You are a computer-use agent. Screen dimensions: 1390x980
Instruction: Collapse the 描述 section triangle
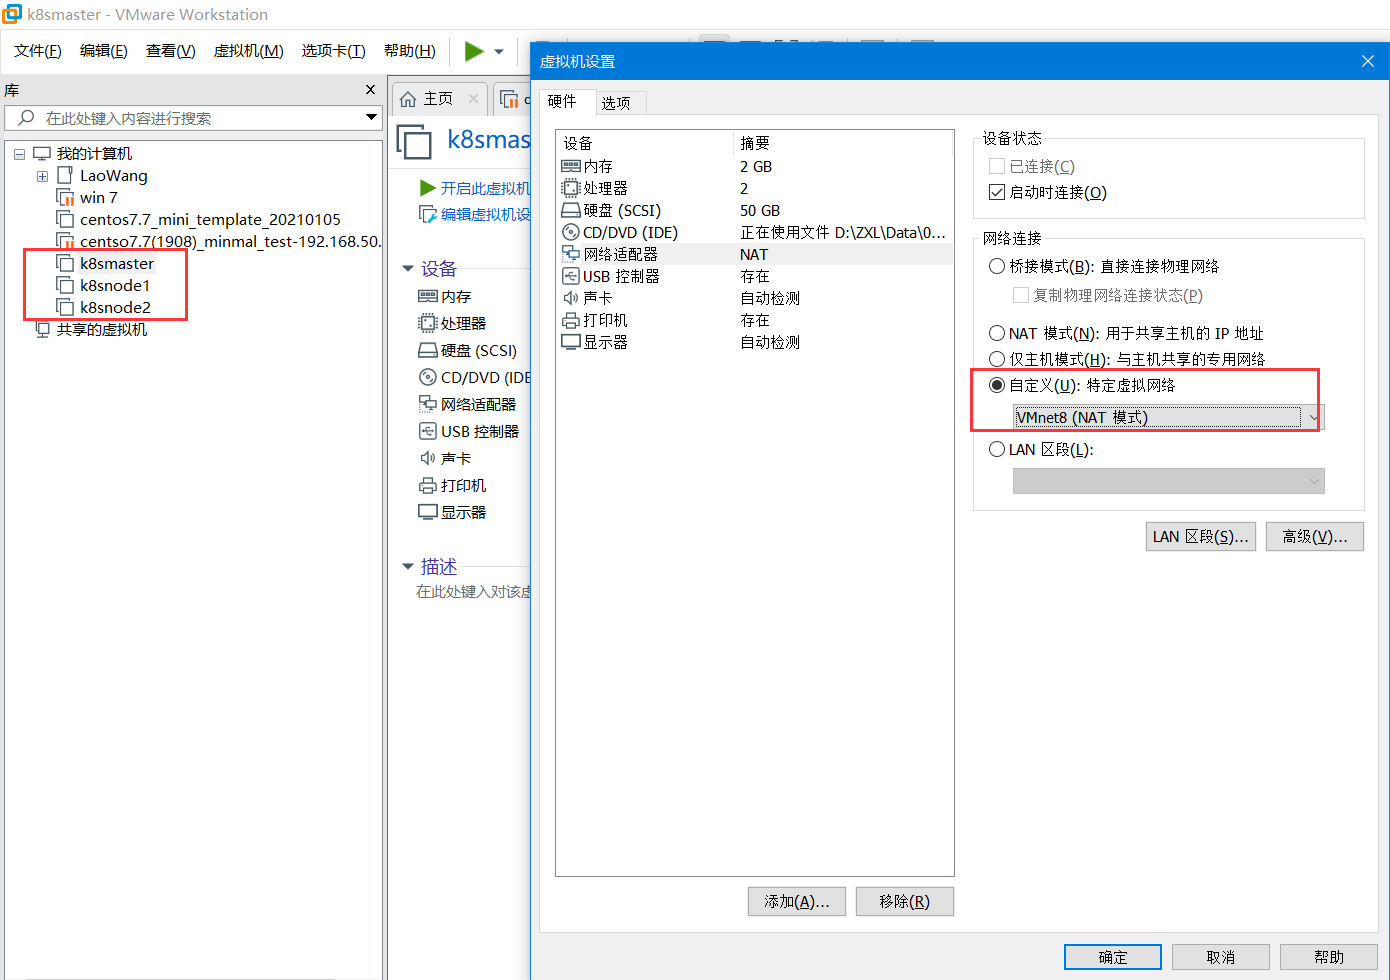point(408,566)
